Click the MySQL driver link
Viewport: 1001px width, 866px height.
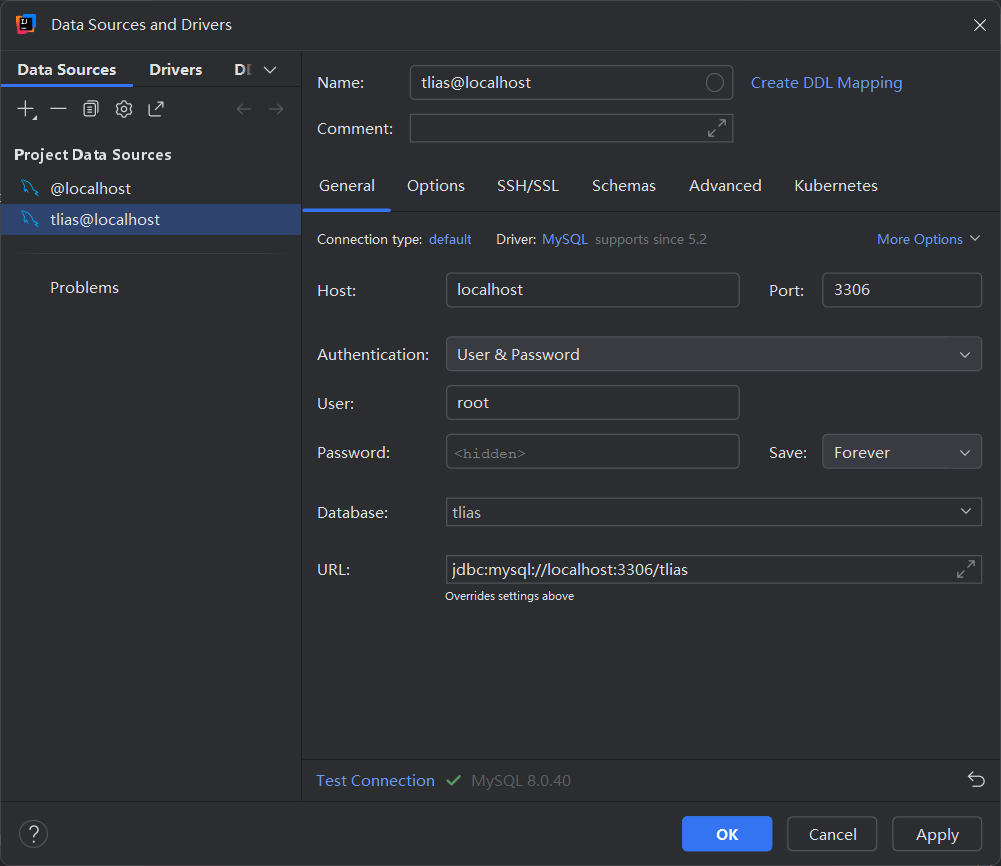click(565, 239)
